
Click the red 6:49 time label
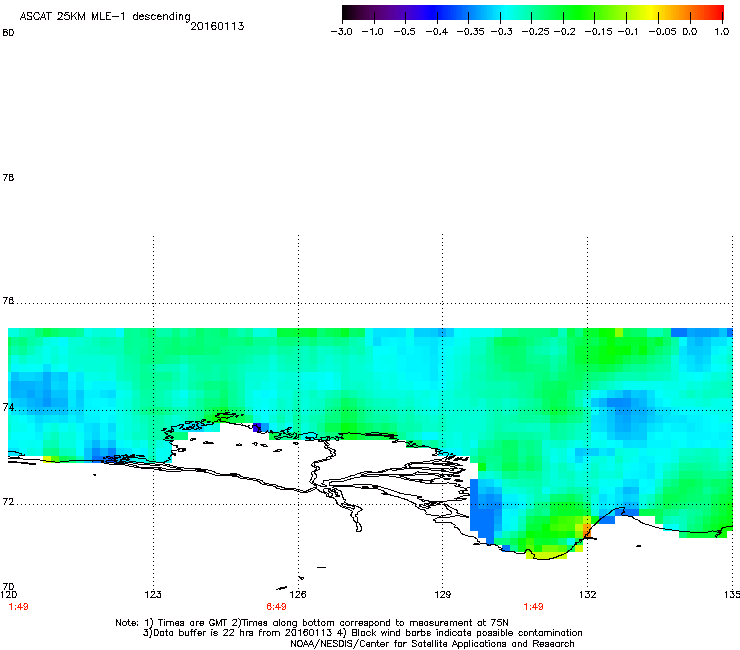pos(276,607)
